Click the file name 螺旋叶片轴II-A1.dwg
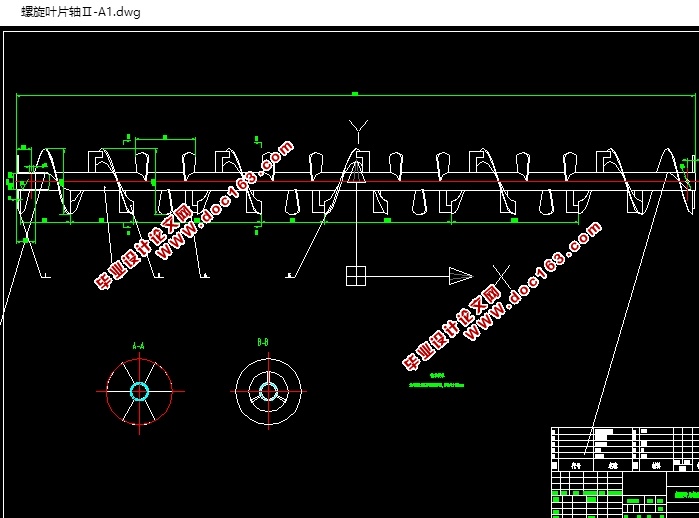The width and height of the screenshot is (699, 518). pos(81,12)
